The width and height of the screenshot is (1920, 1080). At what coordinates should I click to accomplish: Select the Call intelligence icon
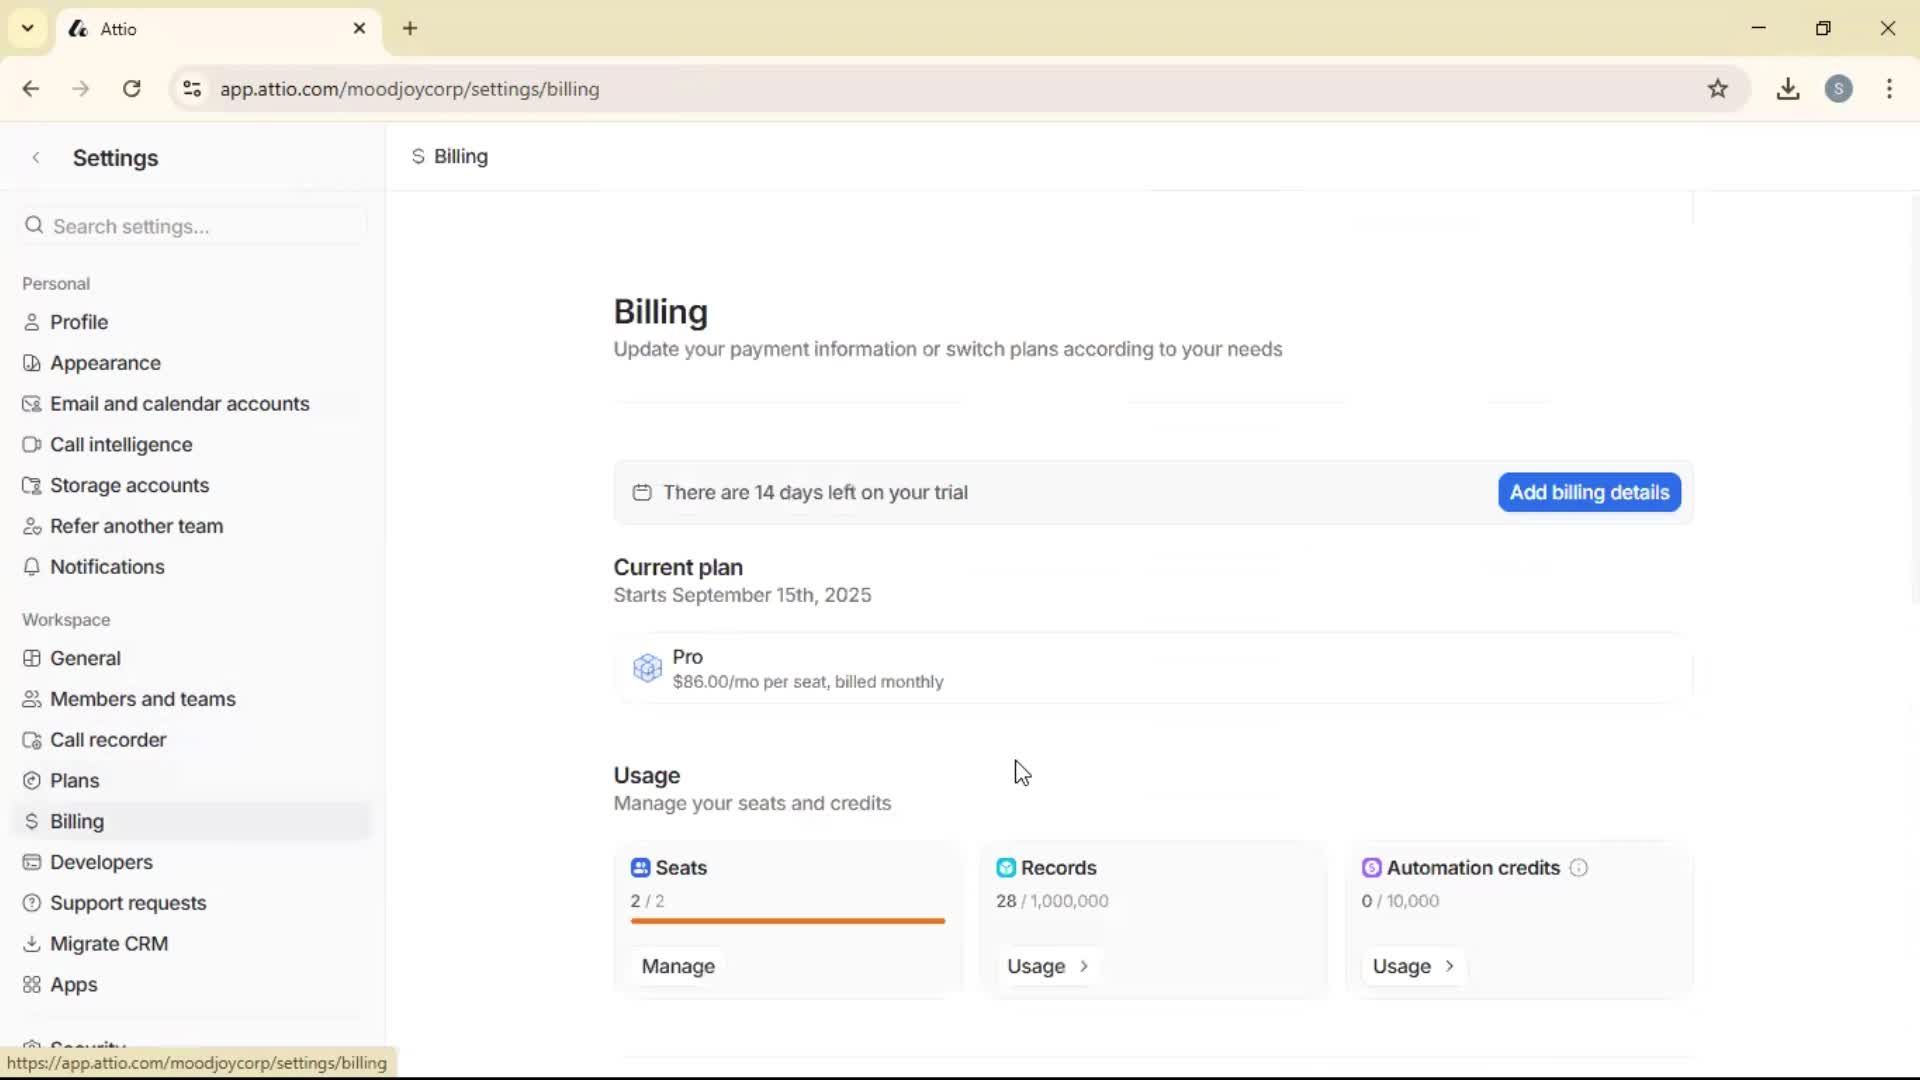tap(32, 444)
